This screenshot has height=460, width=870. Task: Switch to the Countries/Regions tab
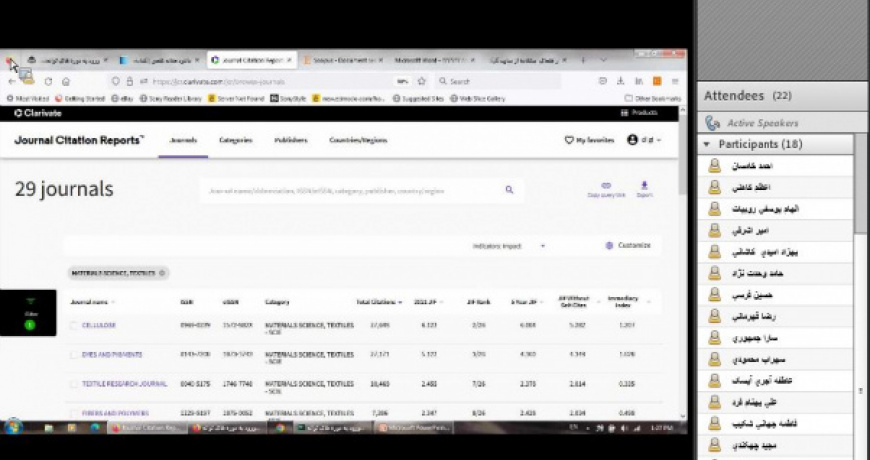coord(358,140)
